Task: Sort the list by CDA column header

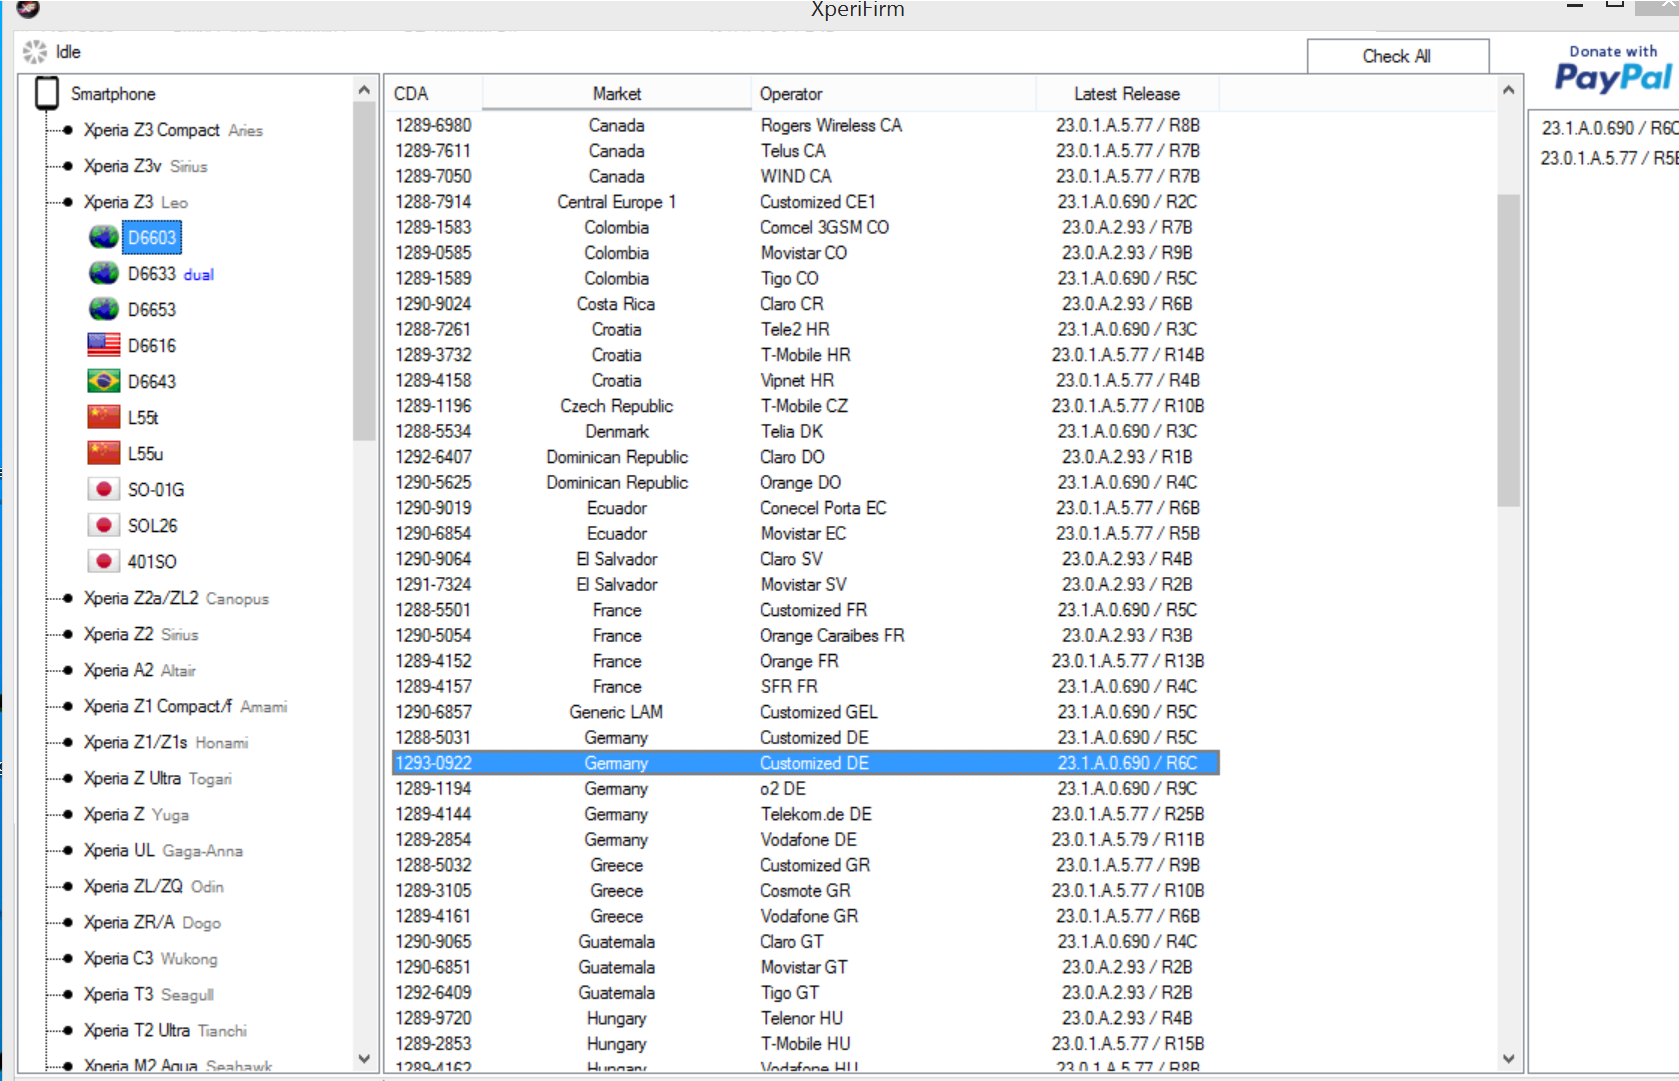Action: coord(433,94)
